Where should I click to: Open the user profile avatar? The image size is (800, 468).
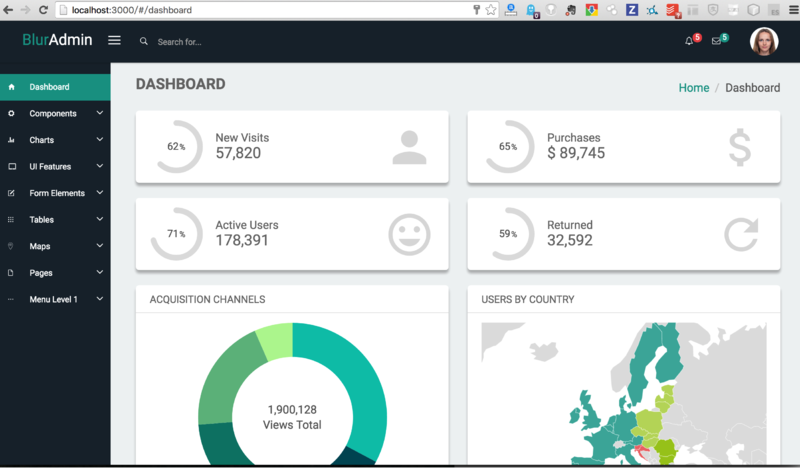click(763, 41)
